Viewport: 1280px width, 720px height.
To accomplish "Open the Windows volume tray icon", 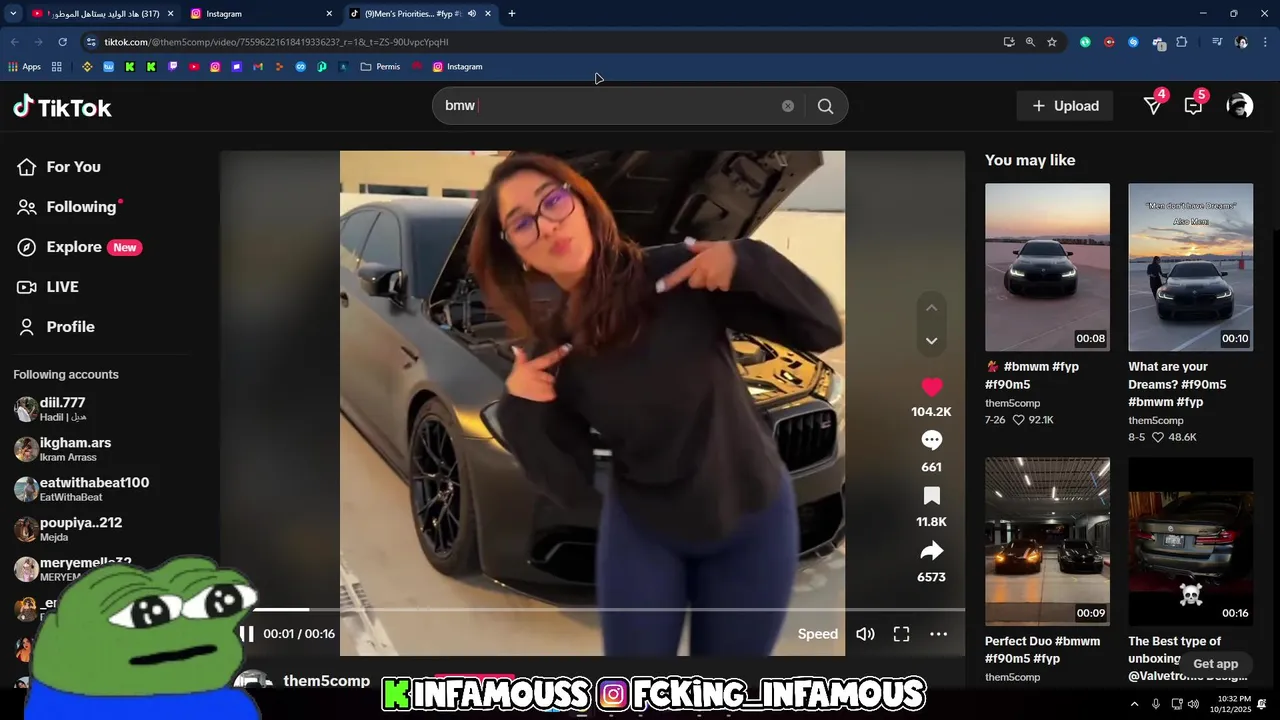I will coord(1193,704).
